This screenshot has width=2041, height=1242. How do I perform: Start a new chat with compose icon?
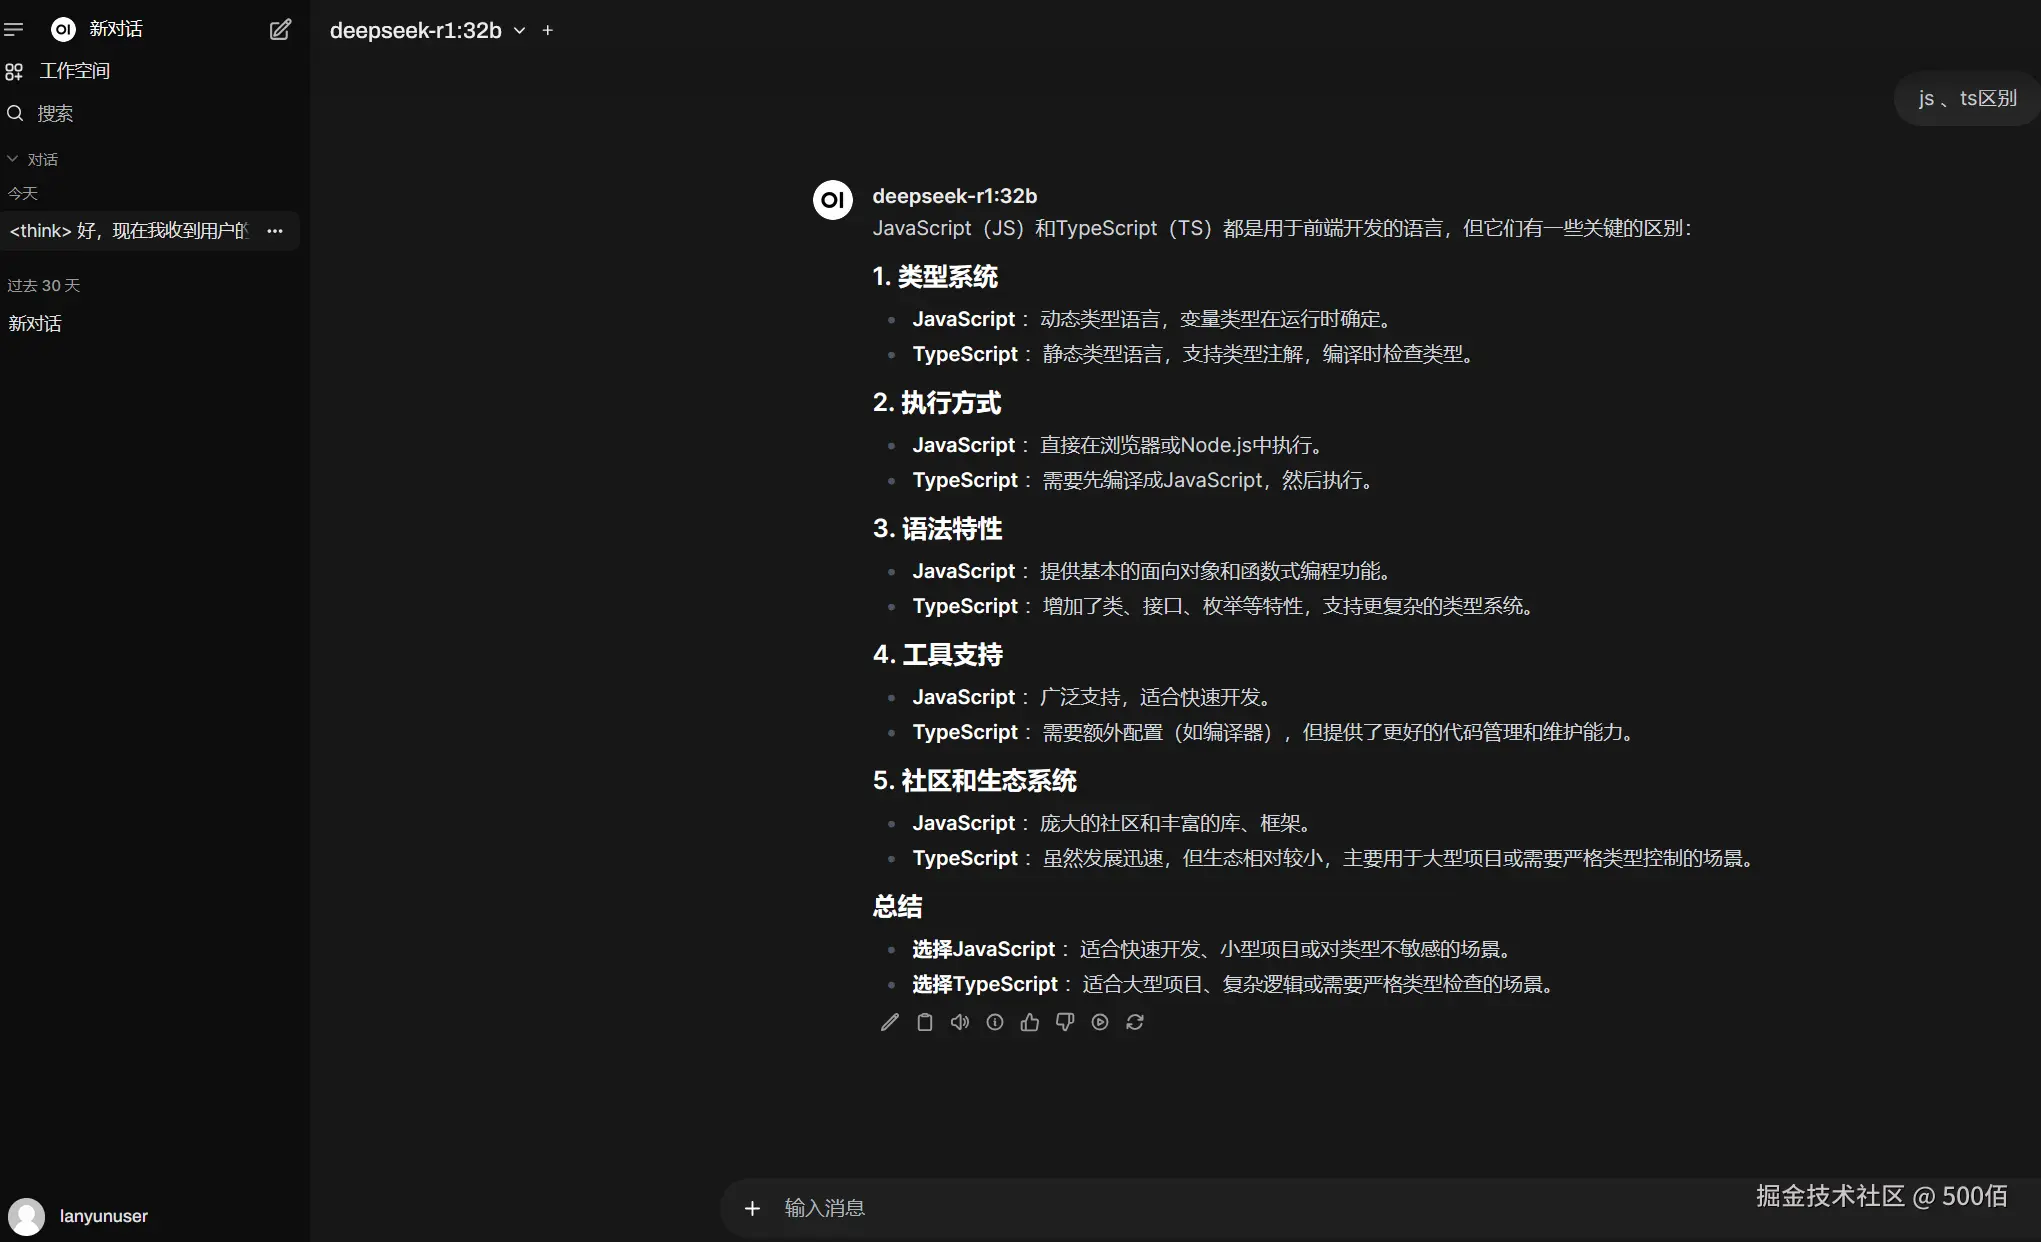pos(280,29)
